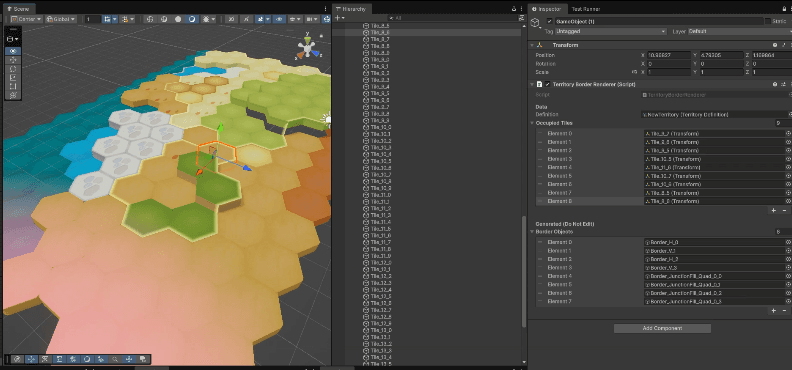
Task: Select the Rect tool in Scene tools
Action: click(13, 86)
